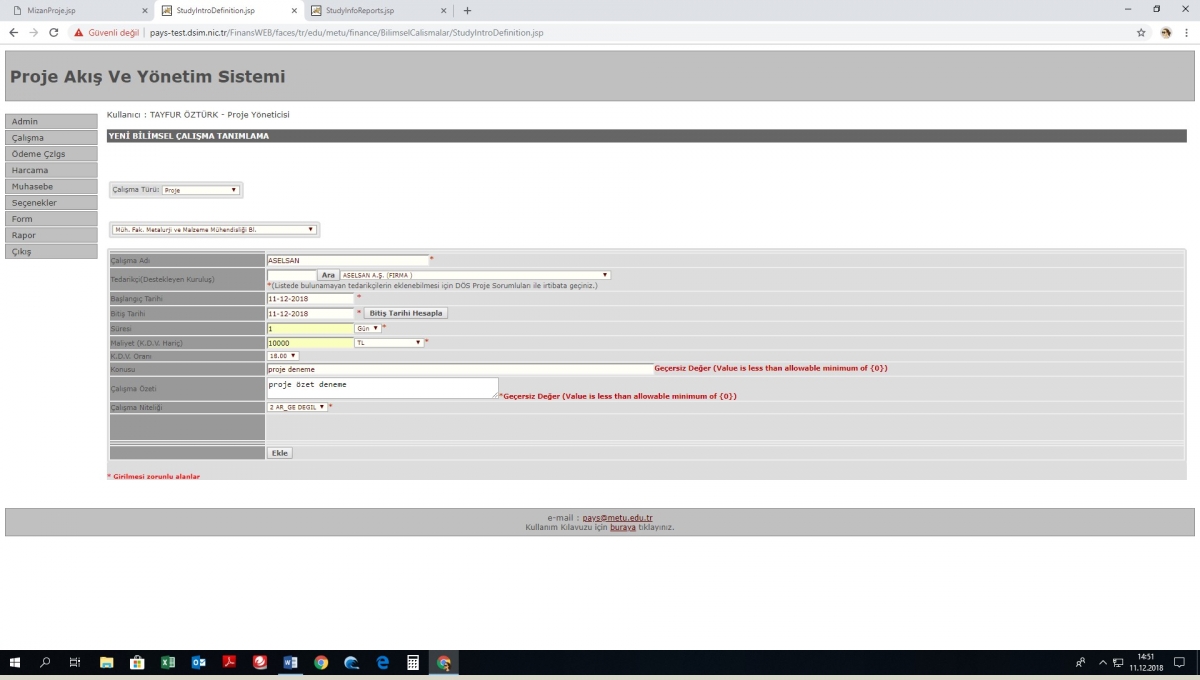Open Excel from the taskbar

(x=168, y=663)
